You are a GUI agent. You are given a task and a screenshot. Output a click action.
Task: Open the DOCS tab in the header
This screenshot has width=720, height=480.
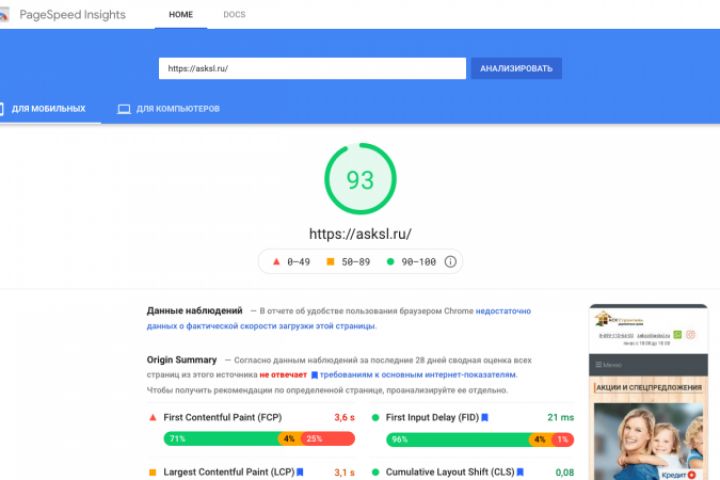(234, 15)
